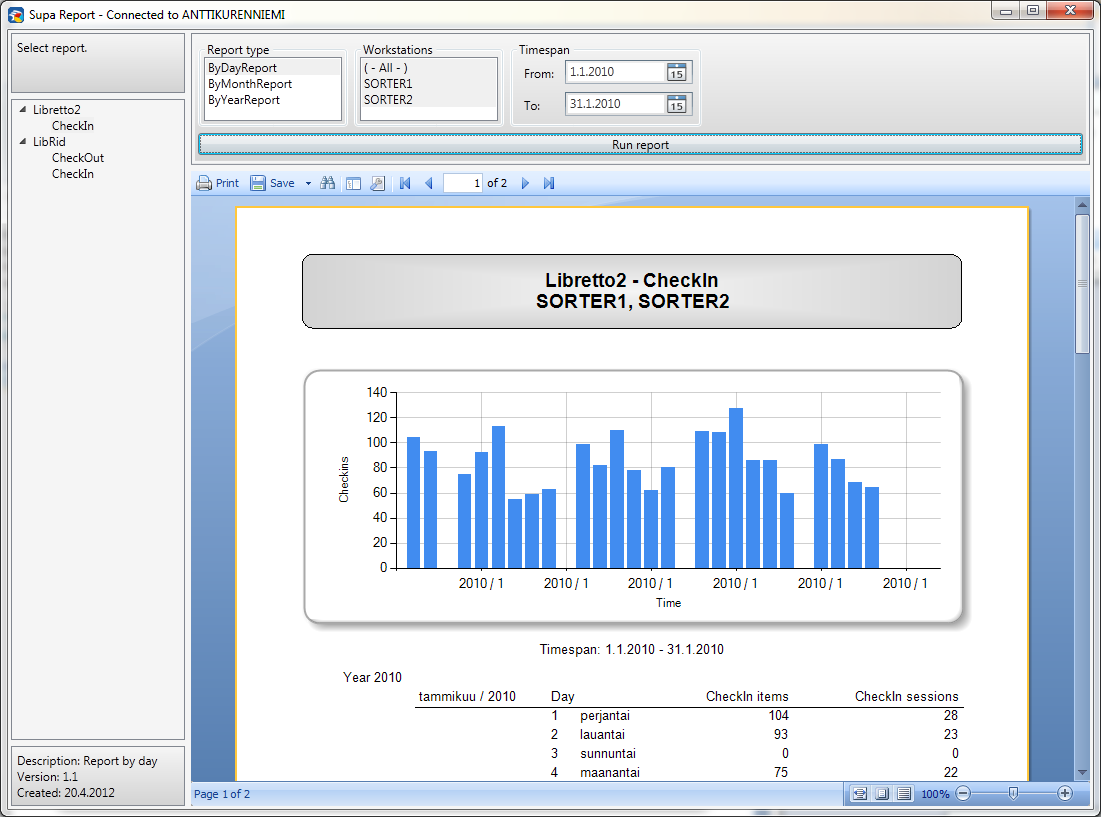Screen dimensions: 1101x817
Task: Open the Save format dropdown arrow
Action: (x=308, y=183)
